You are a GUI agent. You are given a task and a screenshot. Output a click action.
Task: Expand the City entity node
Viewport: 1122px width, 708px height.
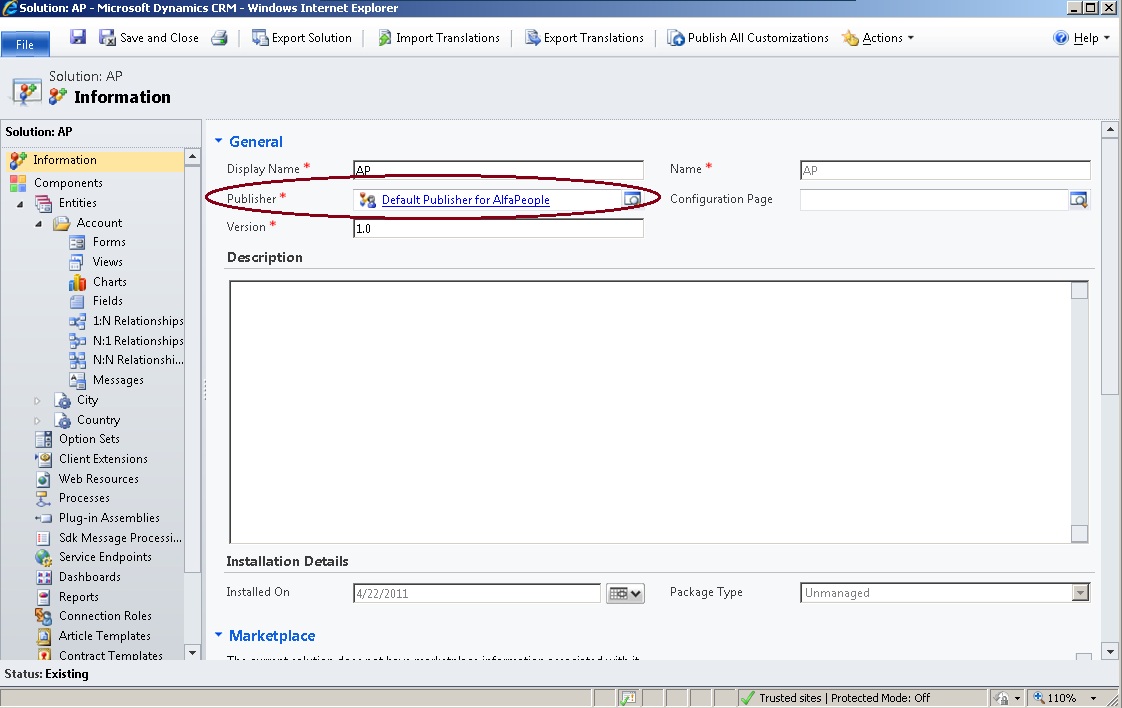click(38, 400)
